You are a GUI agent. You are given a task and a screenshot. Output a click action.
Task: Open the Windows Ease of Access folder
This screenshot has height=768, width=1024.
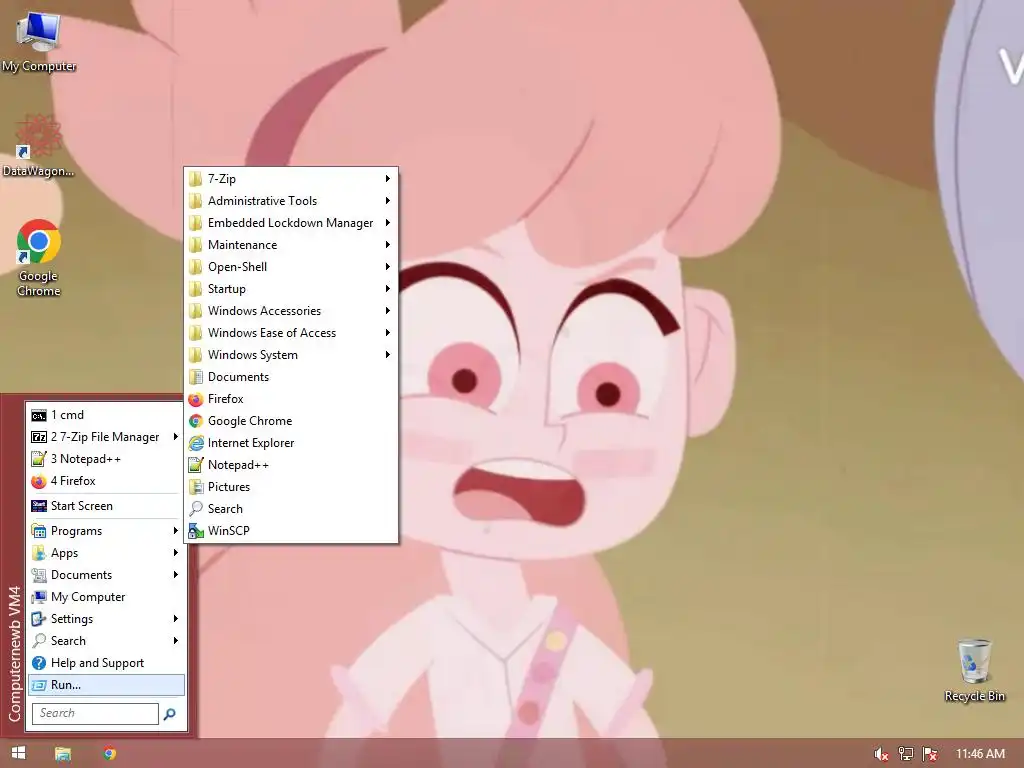(x=291, y=332)
